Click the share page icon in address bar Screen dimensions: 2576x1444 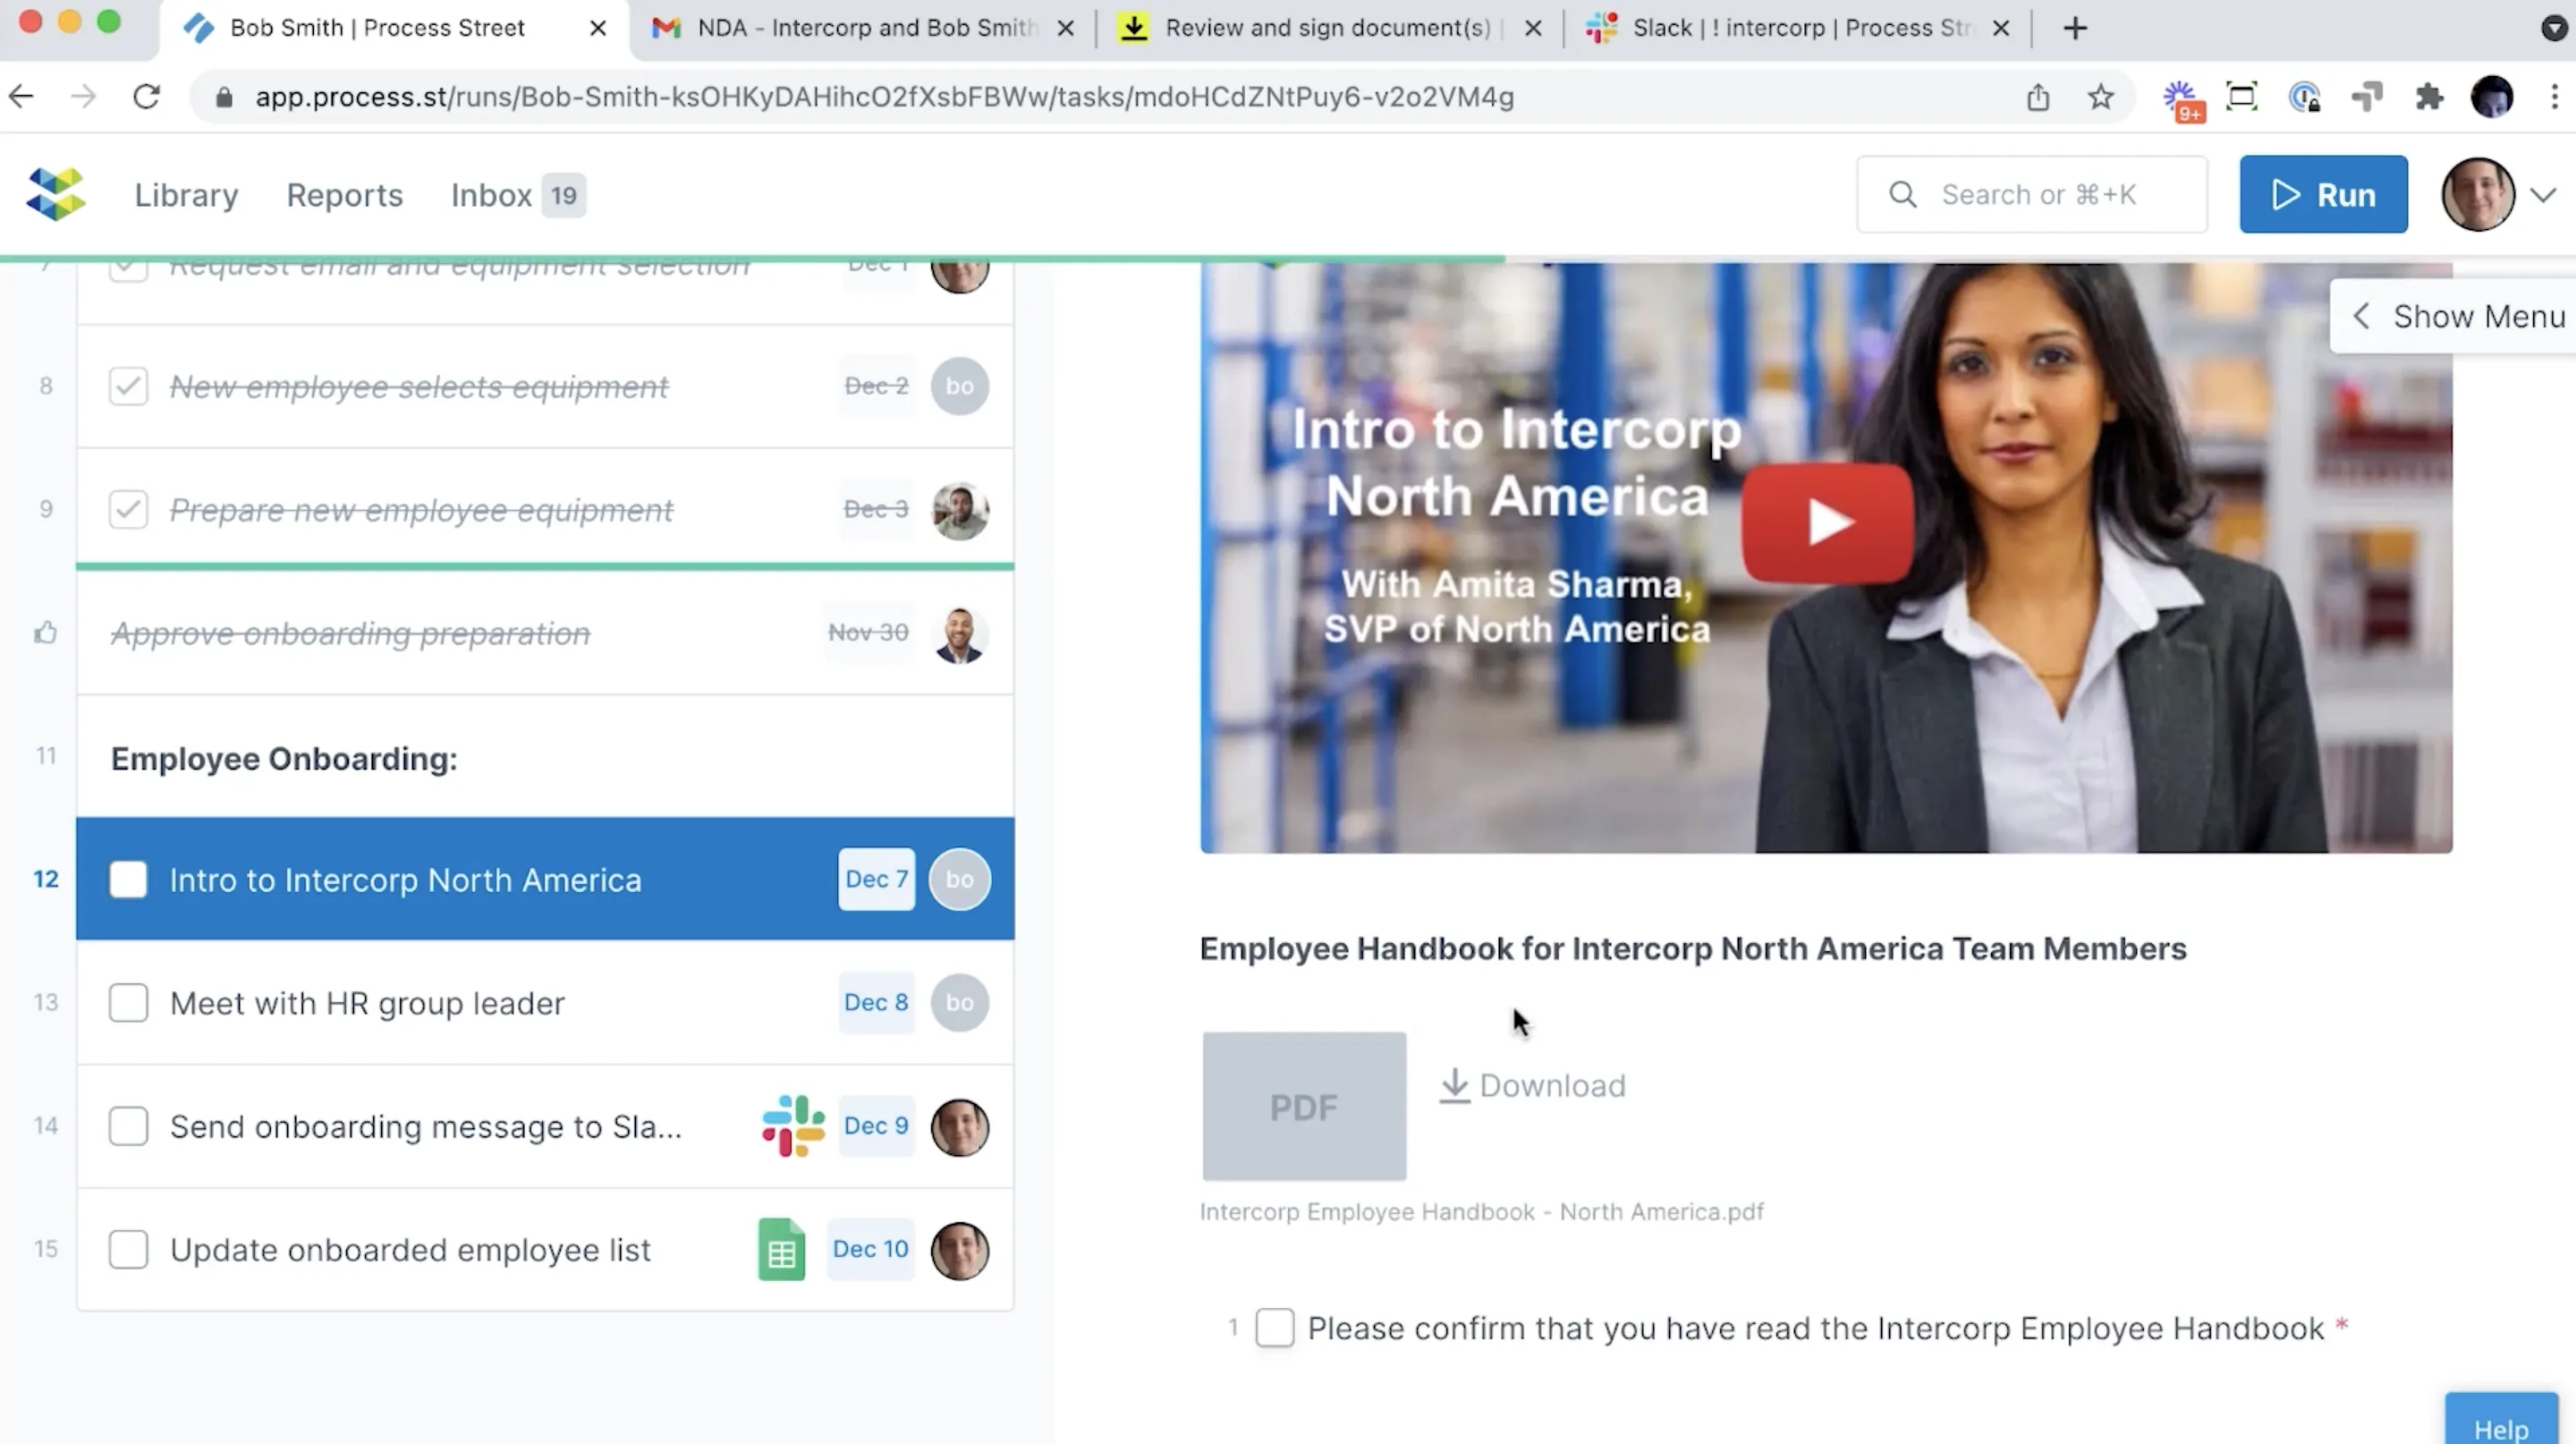click(2038, 97)
